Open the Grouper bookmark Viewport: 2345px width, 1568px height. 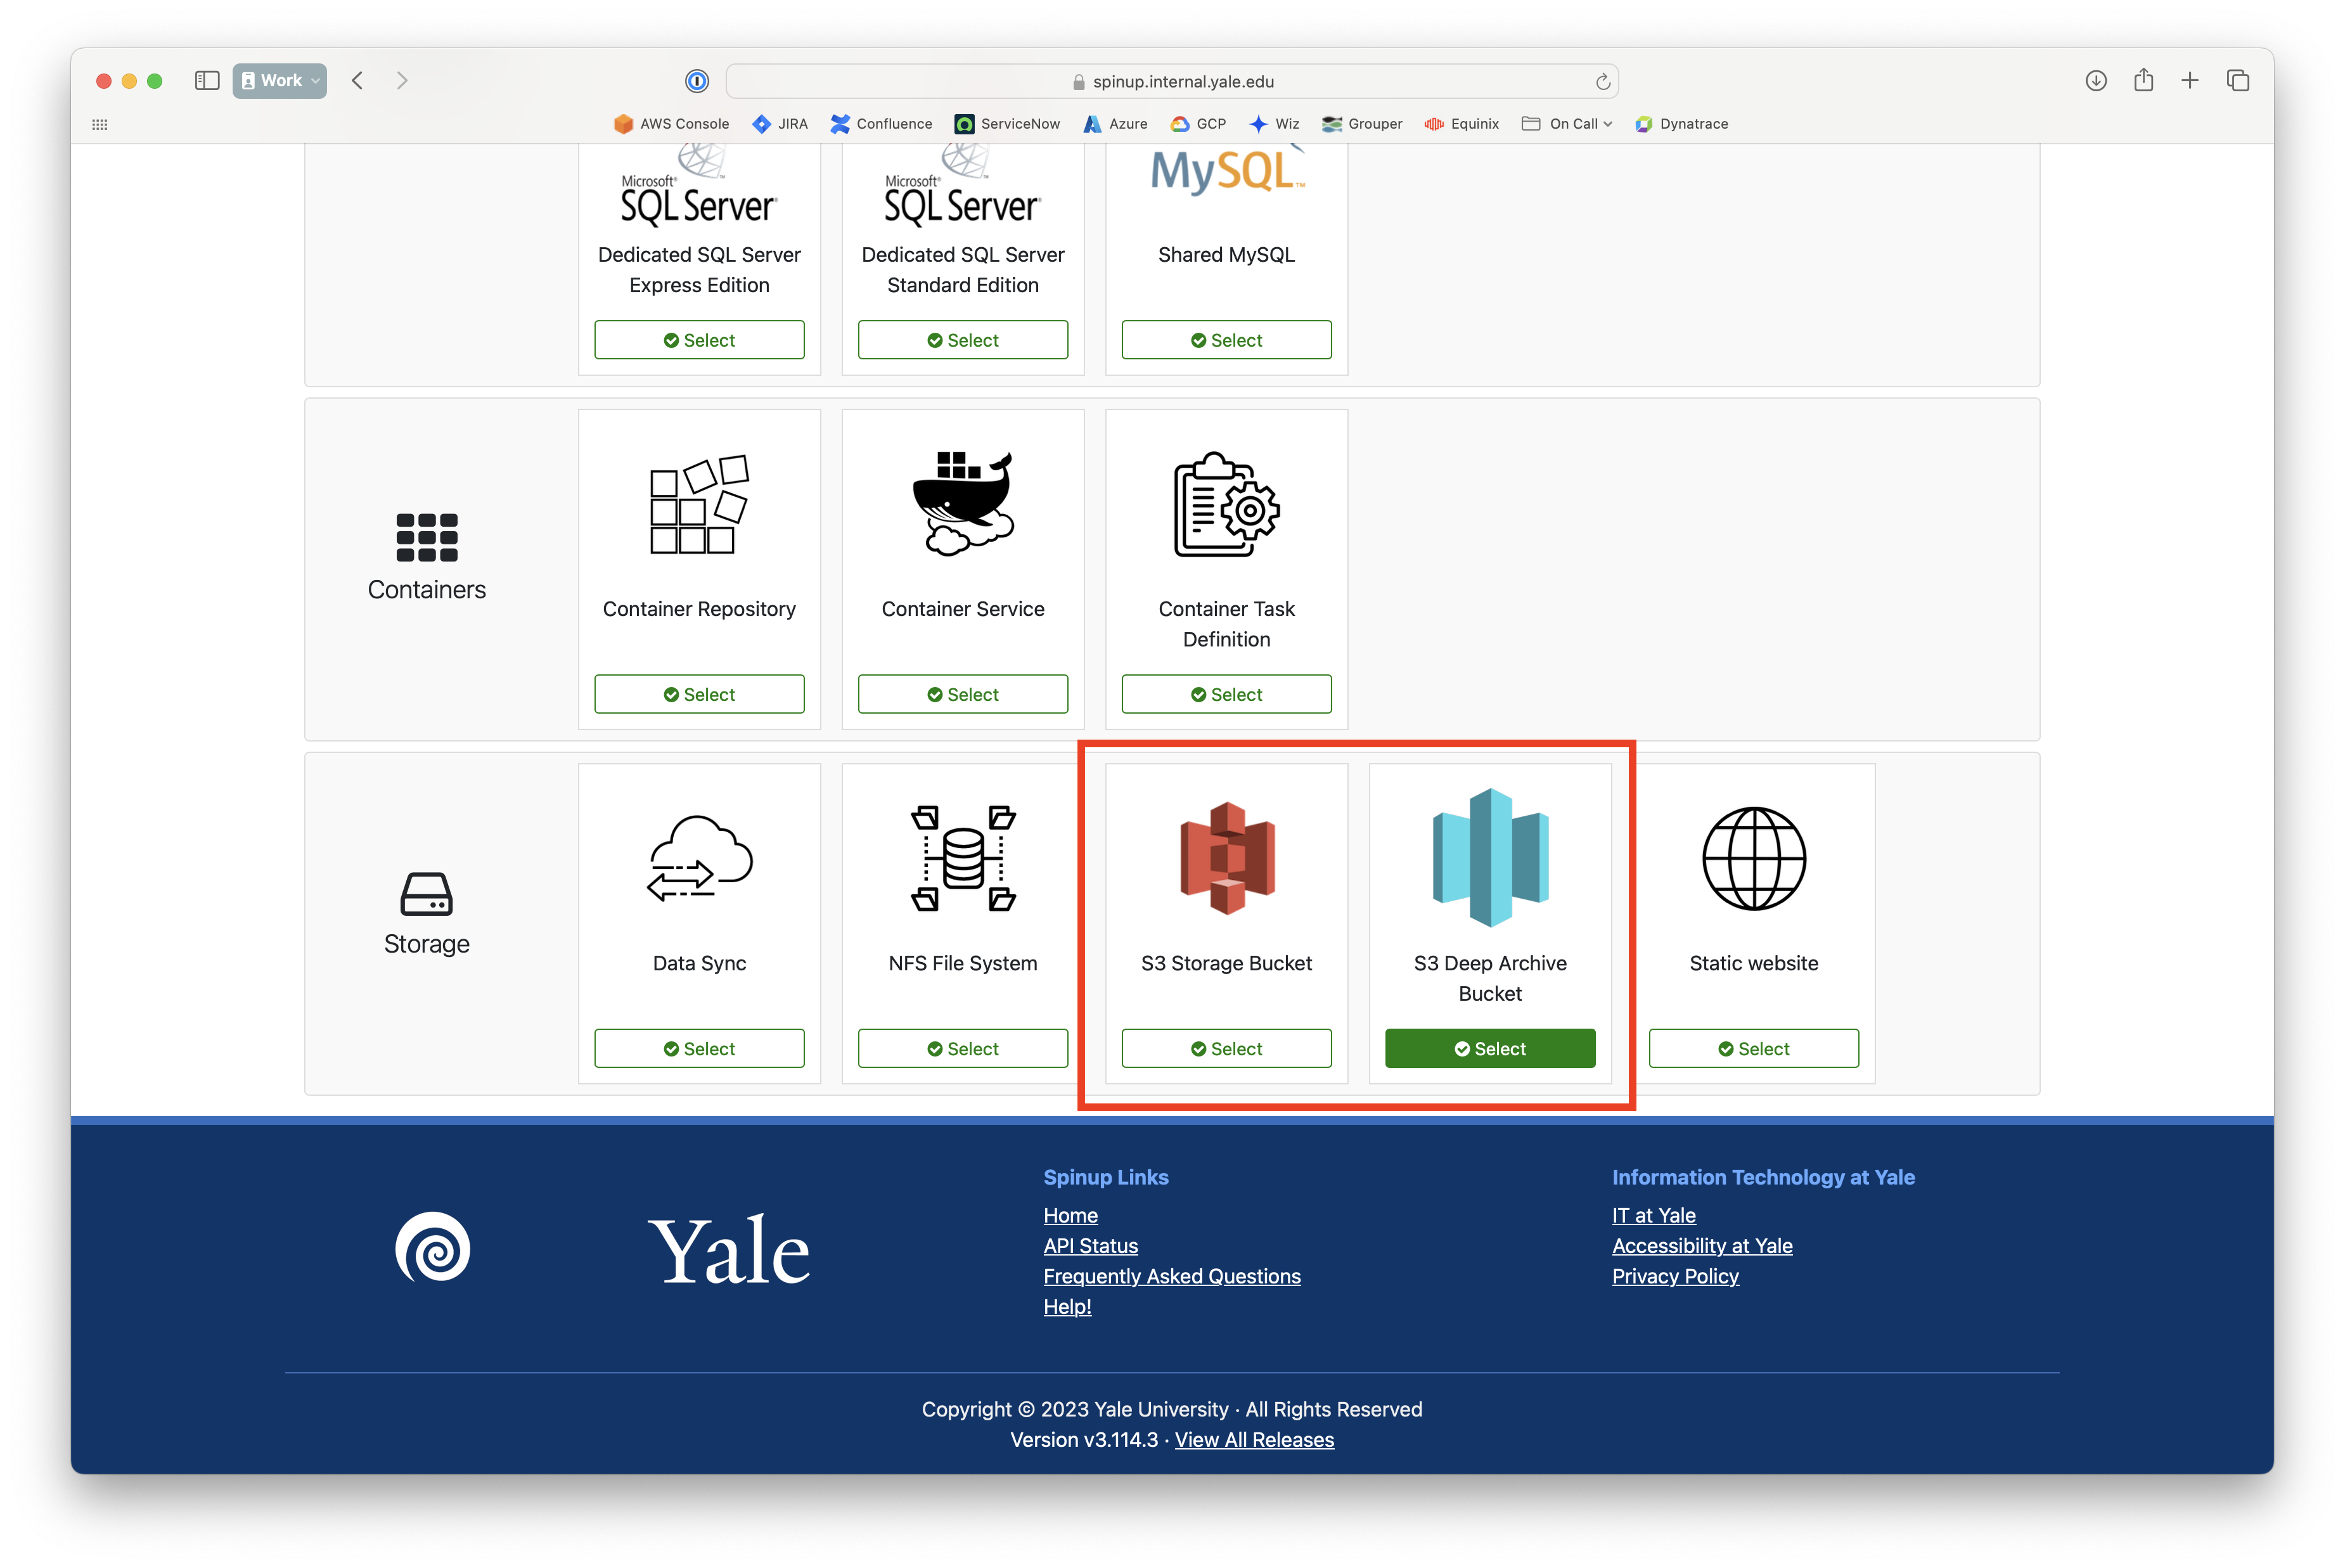1362,124
